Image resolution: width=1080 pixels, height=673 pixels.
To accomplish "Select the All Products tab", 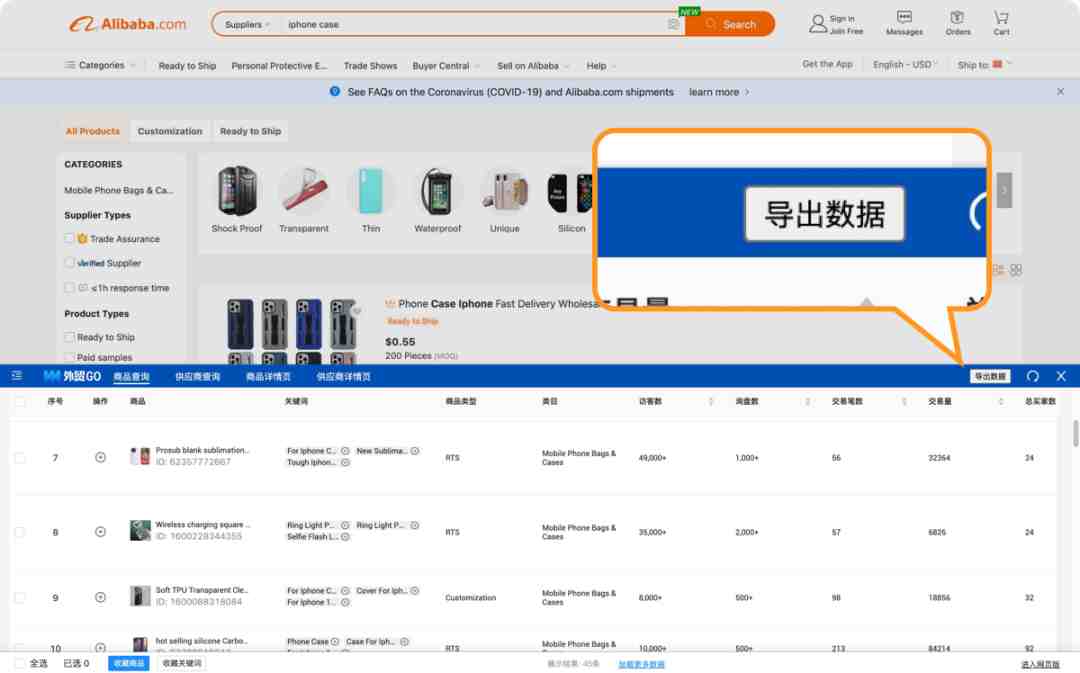I will pos(93,131).
